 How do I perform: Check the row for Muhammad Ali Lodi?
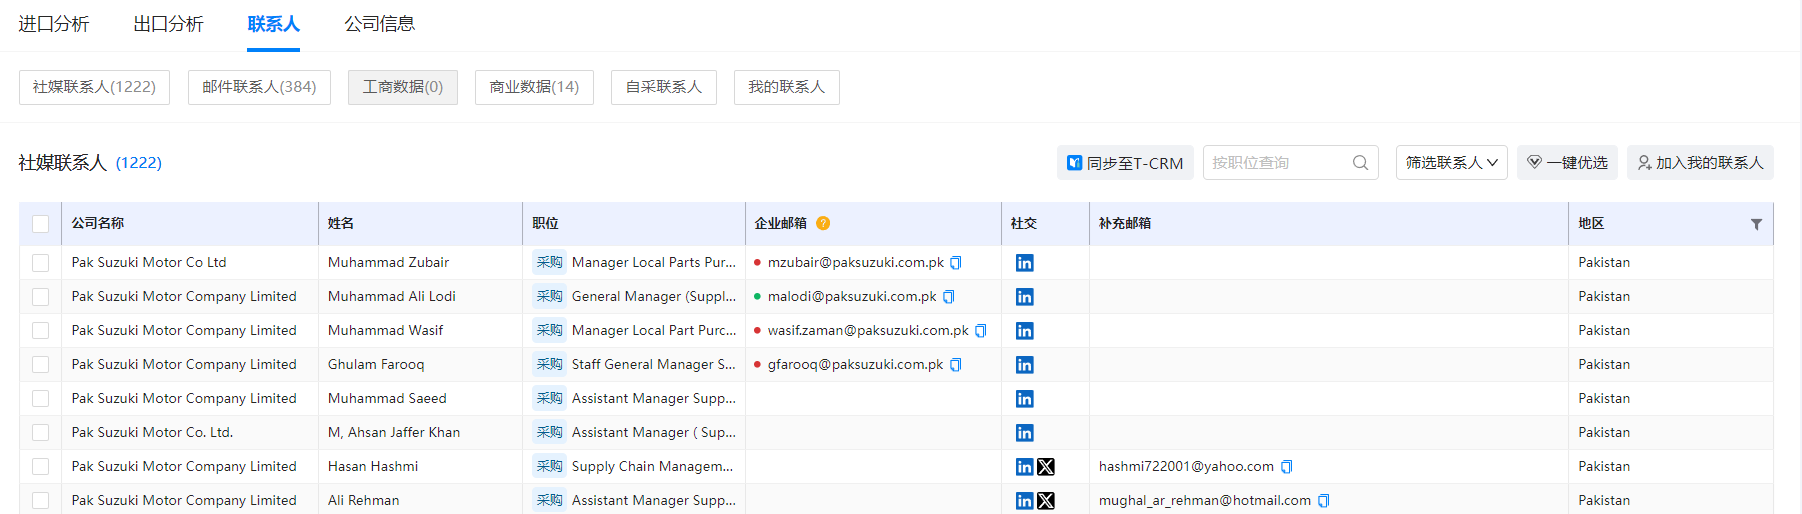(x=41, y=297)
